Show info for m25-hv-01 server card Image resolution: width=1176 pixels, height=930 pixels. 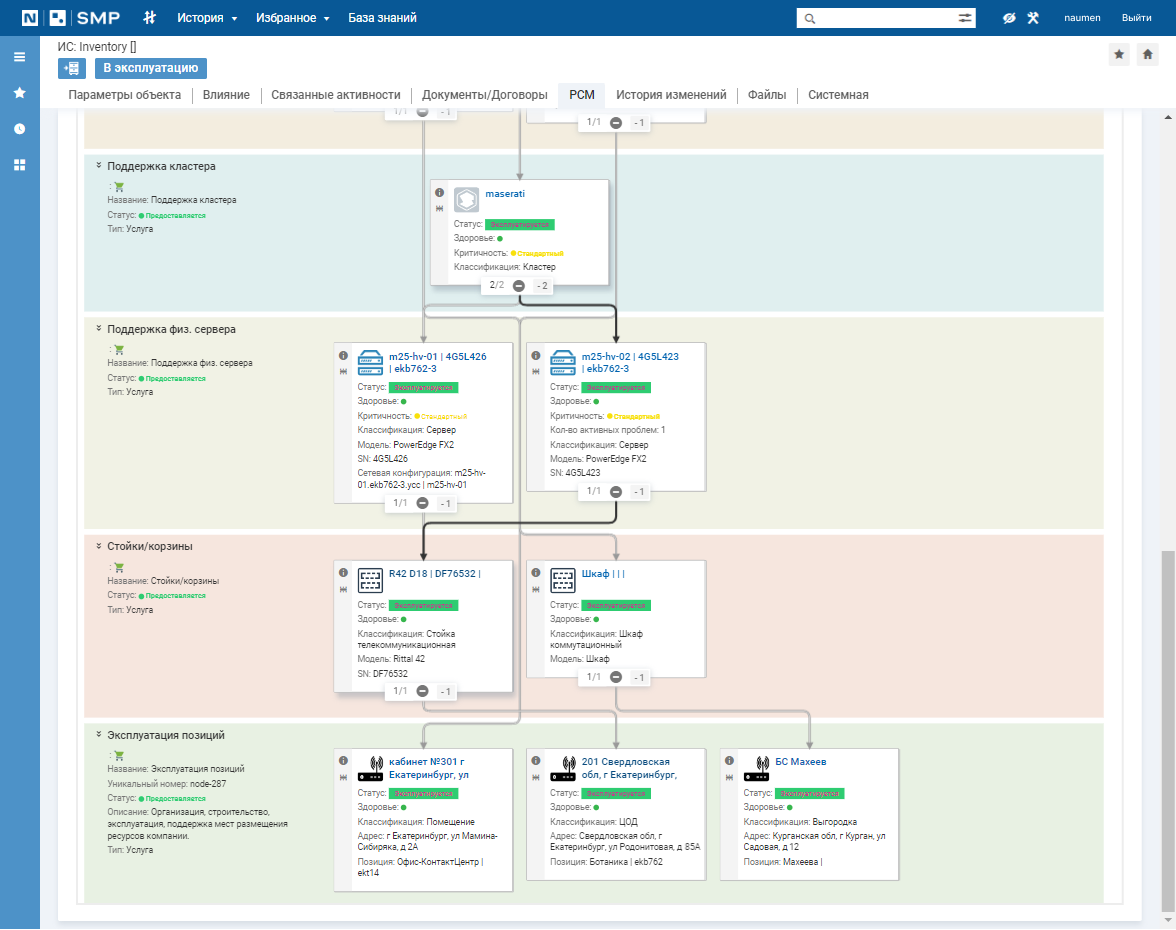[x=343, y=356]
